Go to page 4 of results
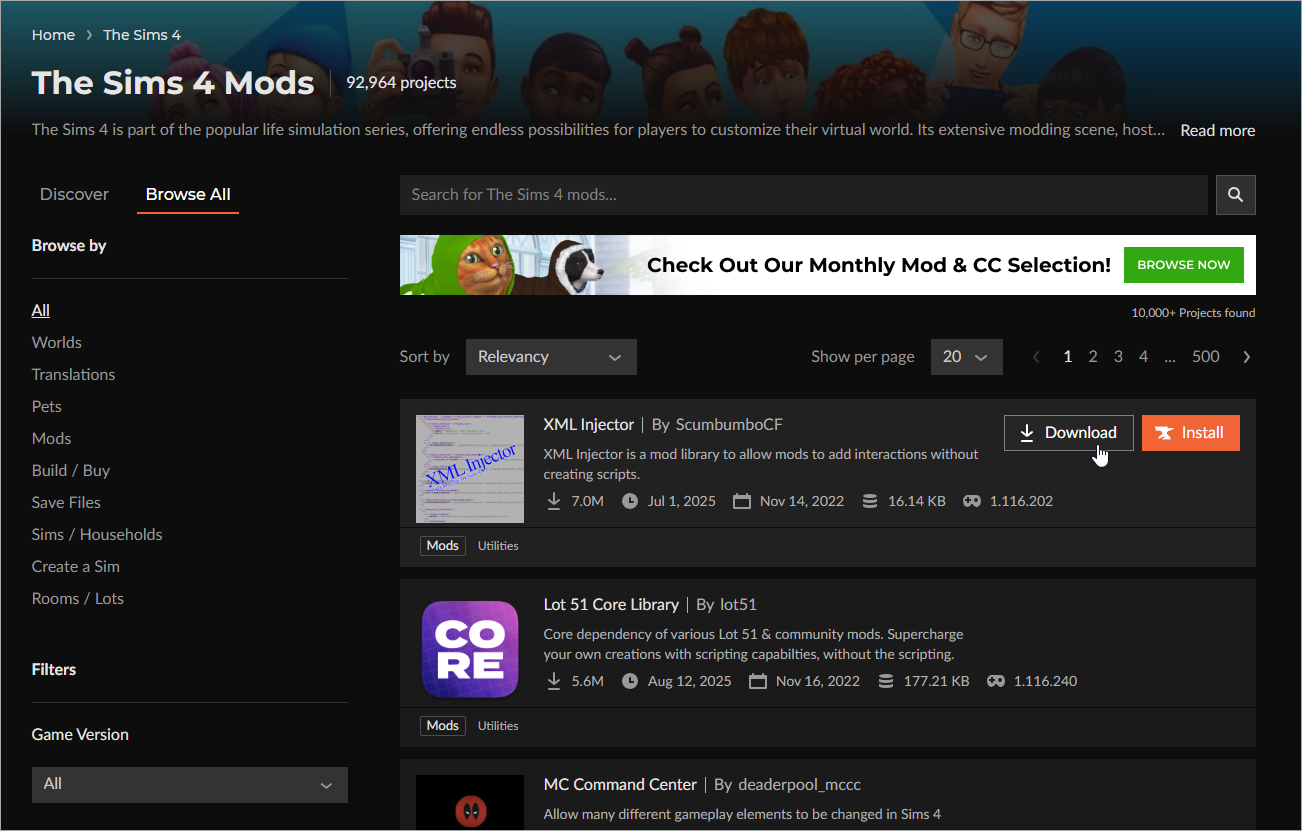 pyautogui.click(x=1143, y=357)
